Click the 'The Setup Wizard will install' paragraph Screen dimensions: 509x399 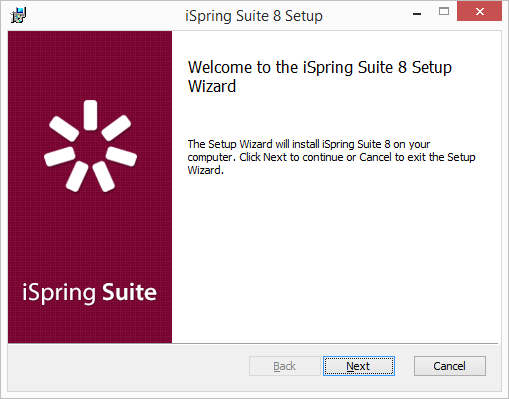[331, 157]
